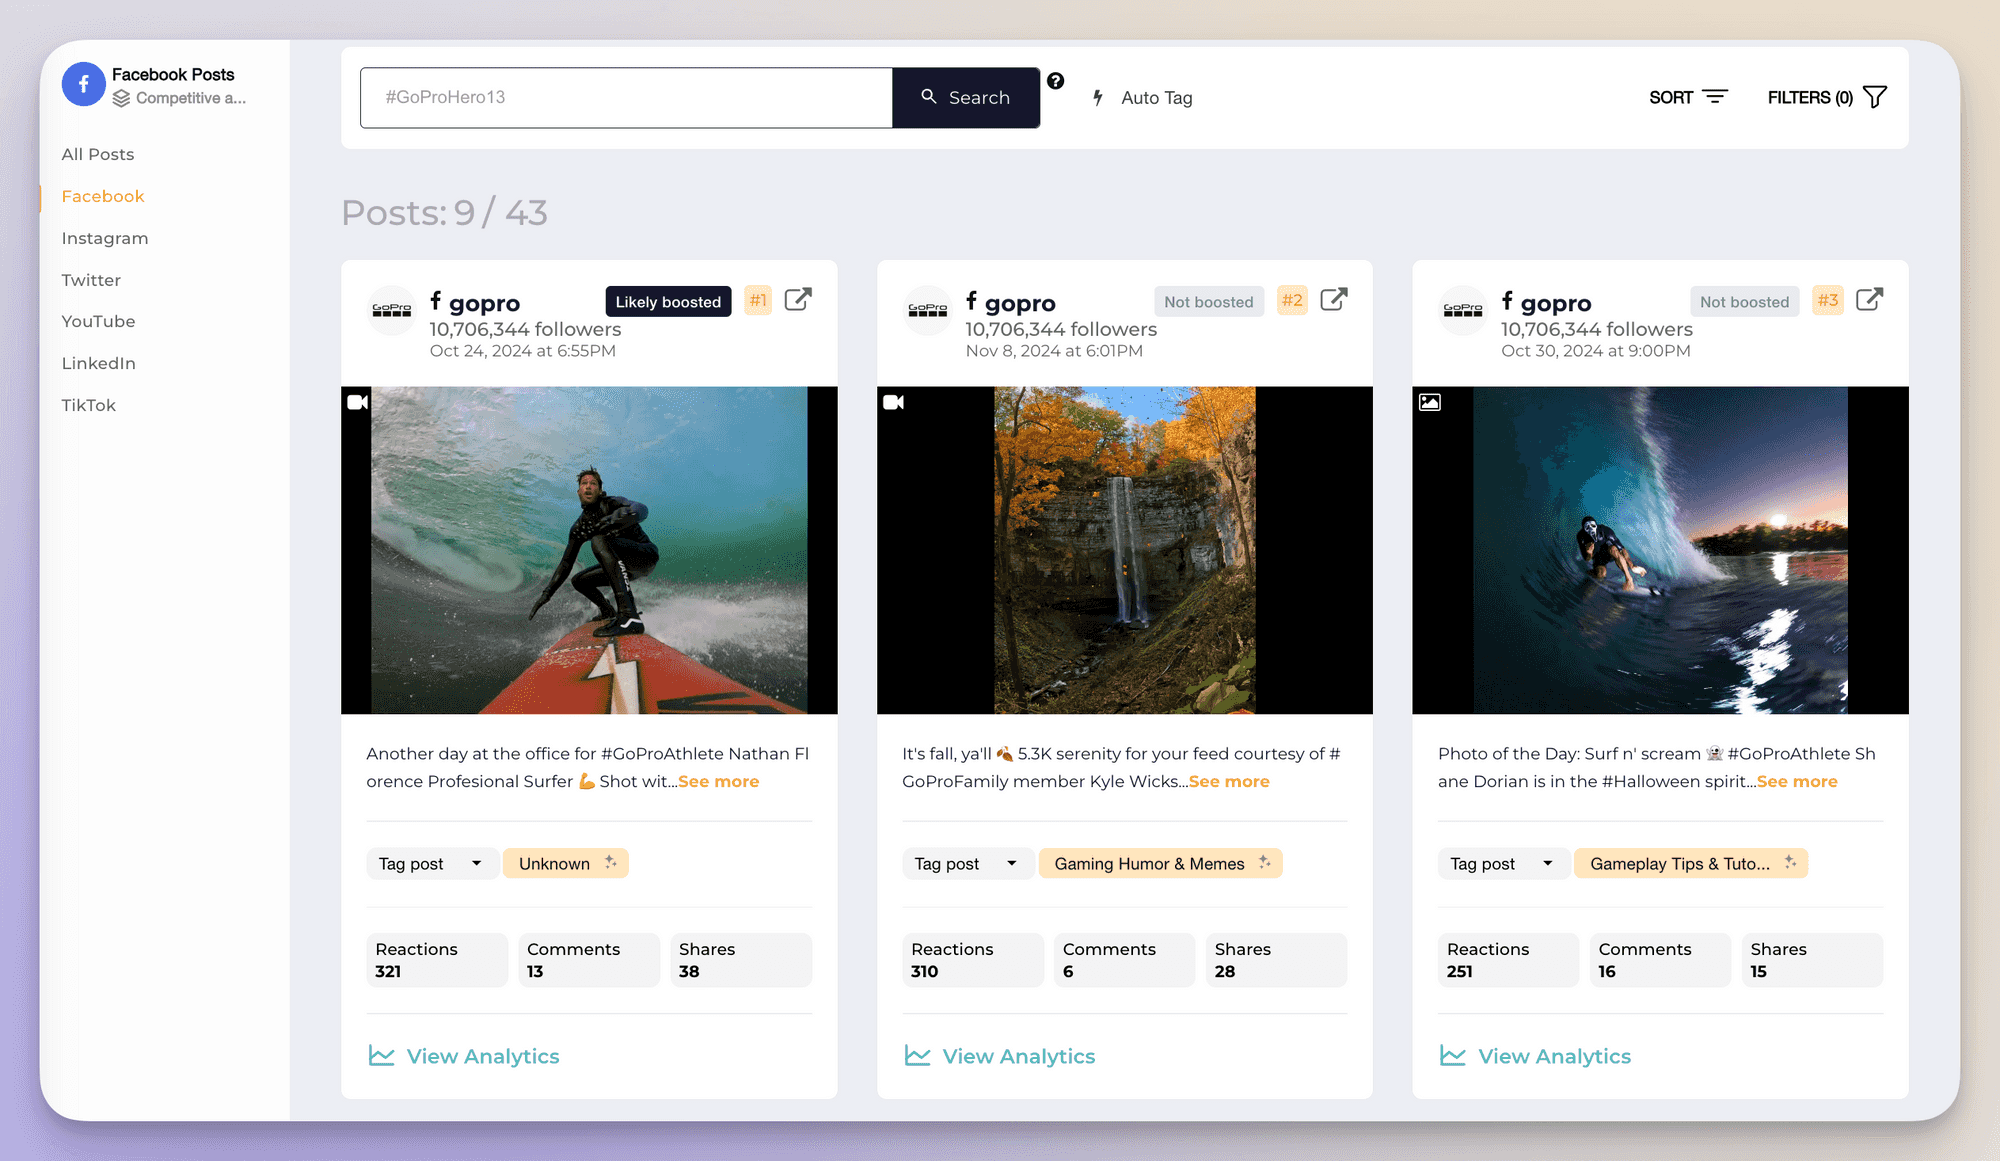Click the SORT lines icon
Screen dimensions: 2000x1161
pyautogui.click(x=1715, y=97)
